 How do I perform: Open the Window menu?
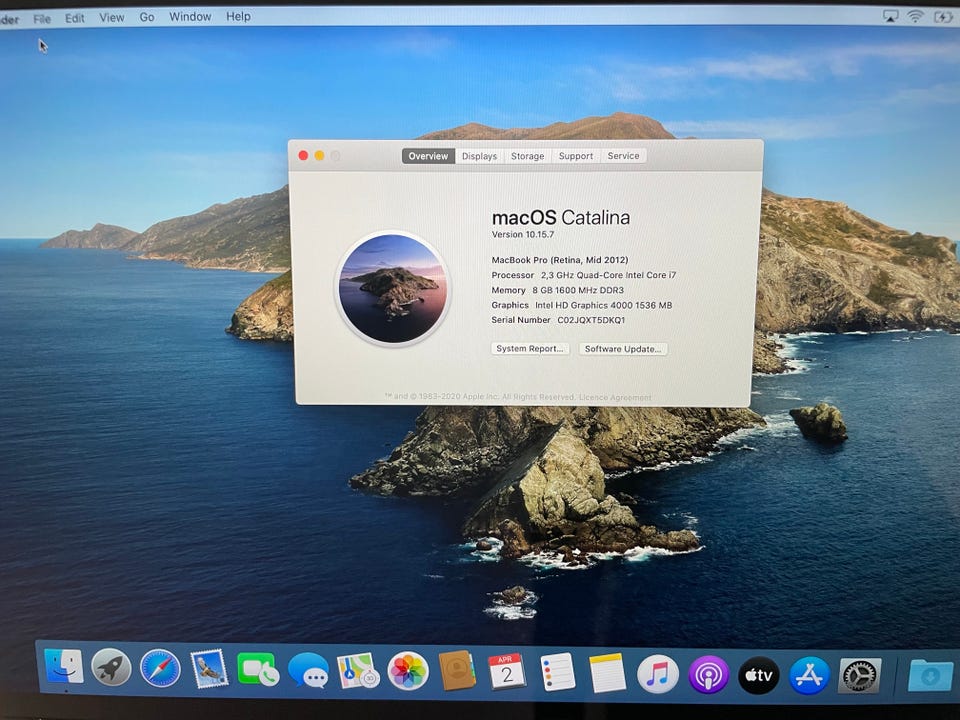(x=190, y=17)
